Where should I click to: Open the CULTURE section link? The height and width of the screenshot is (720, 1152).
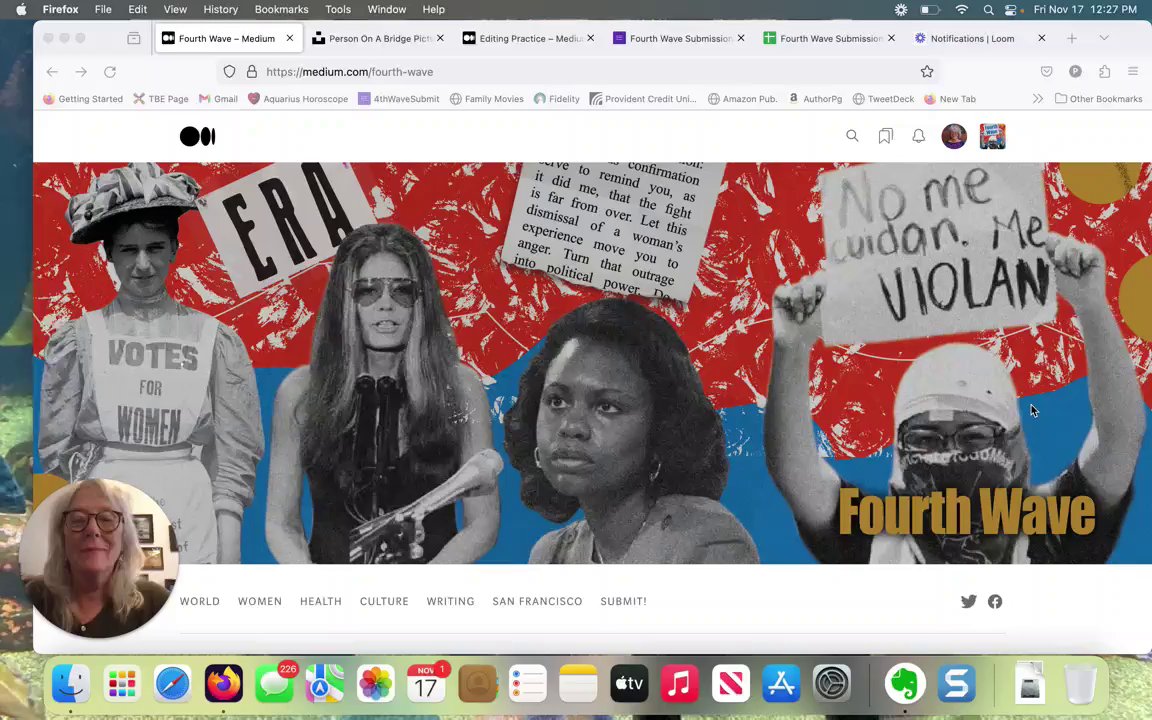[384, 601]
